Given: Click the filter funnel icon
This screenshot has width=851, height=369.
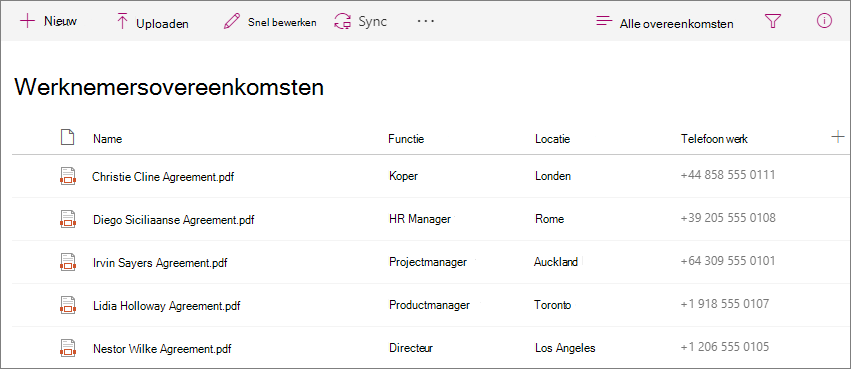Looking at the screenshot, I should (772, 22).
